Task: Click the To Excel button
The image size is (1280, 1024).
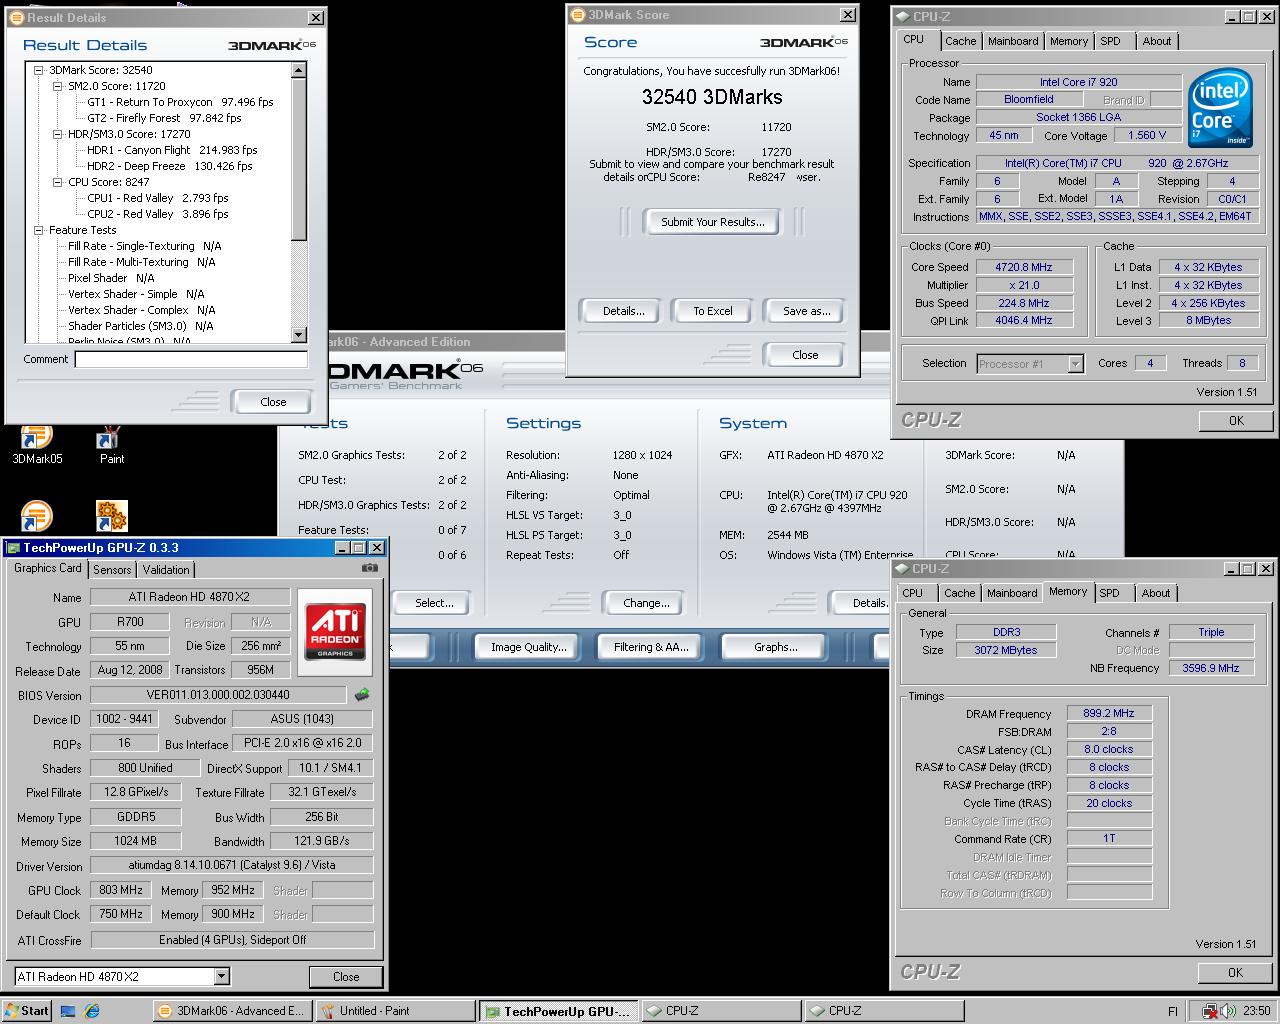Action: (x=713, y=311)
